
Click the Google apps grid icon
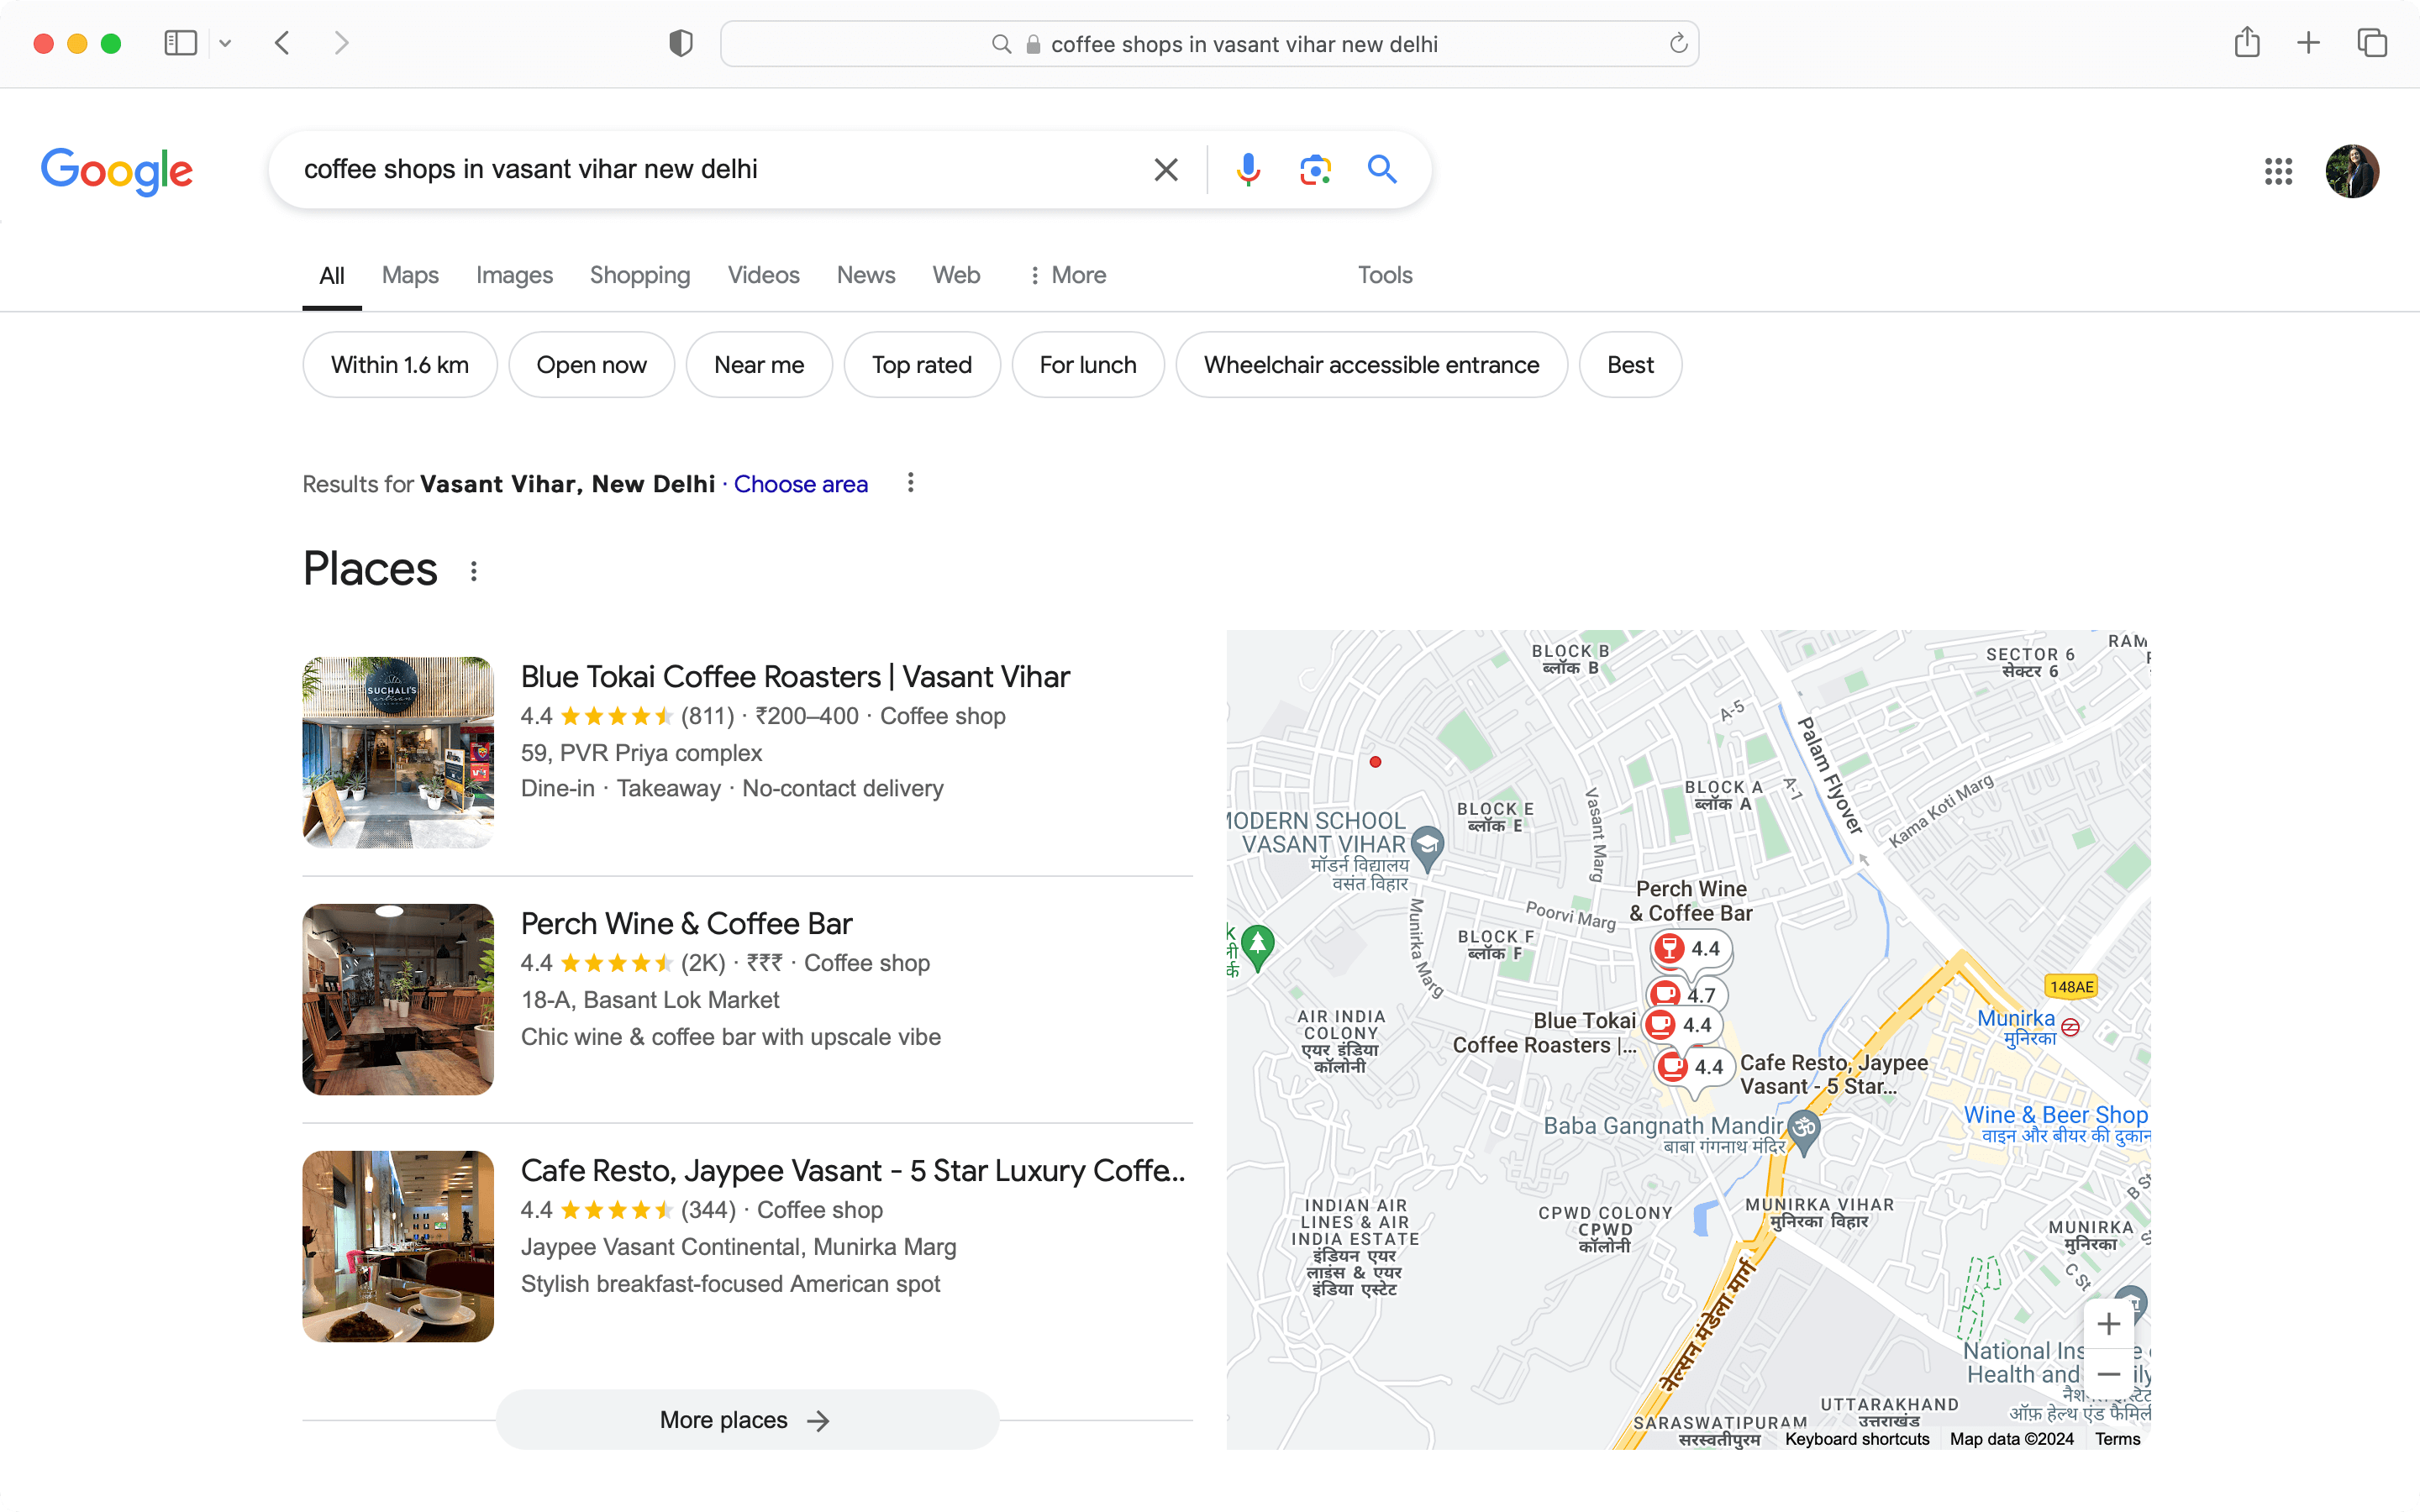[2279, 169]
